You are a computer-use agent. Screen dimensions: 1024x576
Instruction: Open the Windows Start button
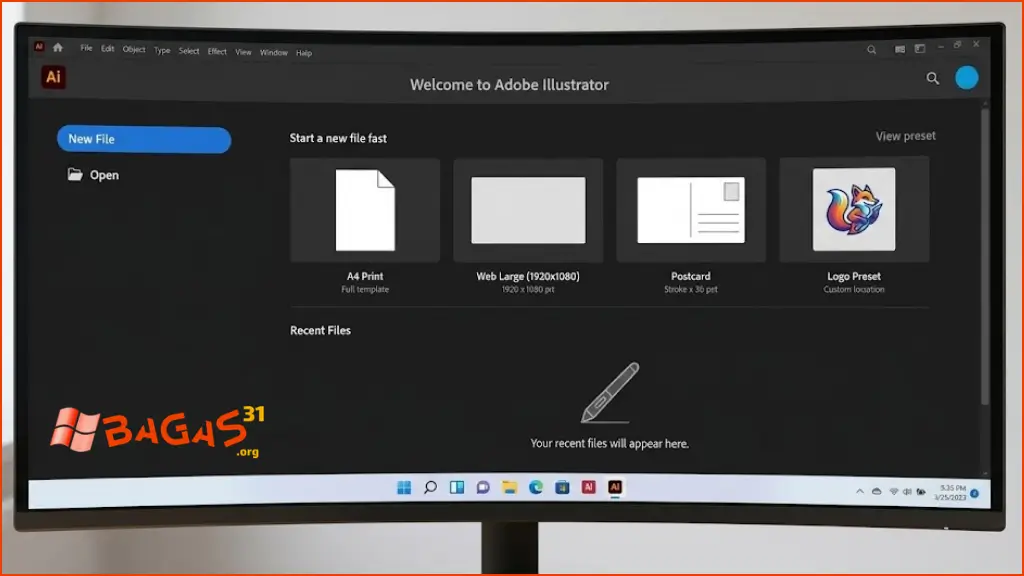pos(404,488)
